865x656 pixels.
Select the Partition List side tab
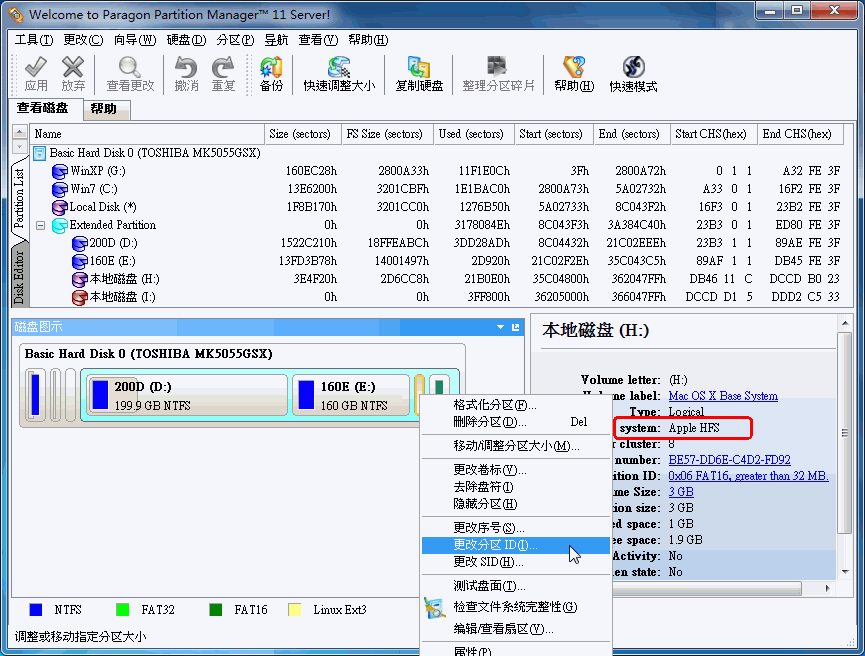coord(19,199)
